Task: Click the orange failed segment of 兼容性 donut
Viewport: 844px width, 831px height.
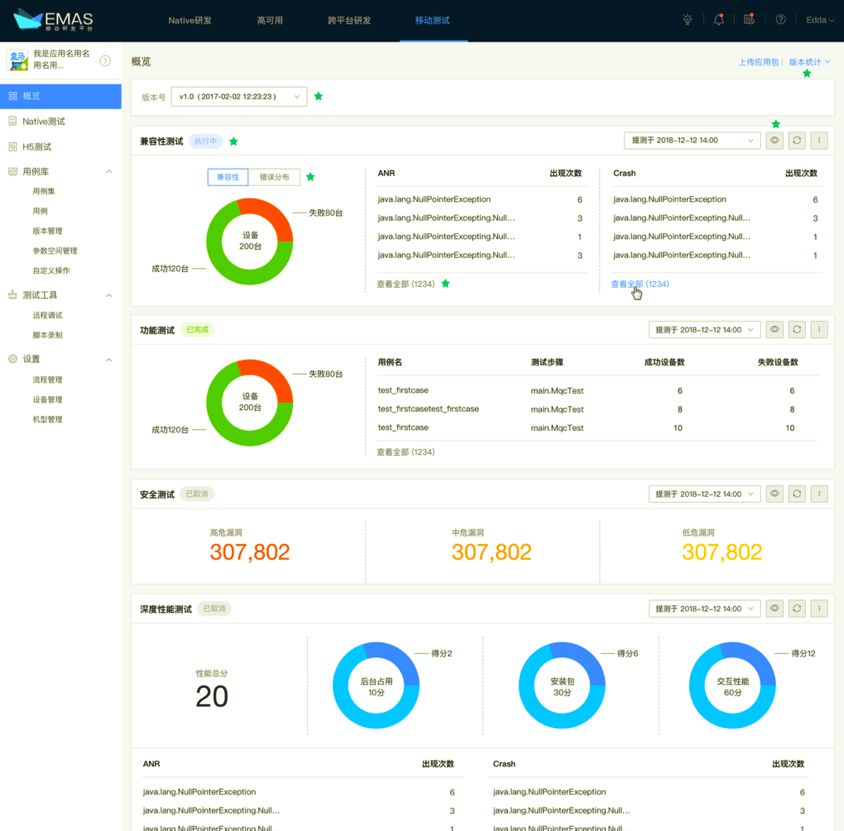Action: (x=268, y=214)
